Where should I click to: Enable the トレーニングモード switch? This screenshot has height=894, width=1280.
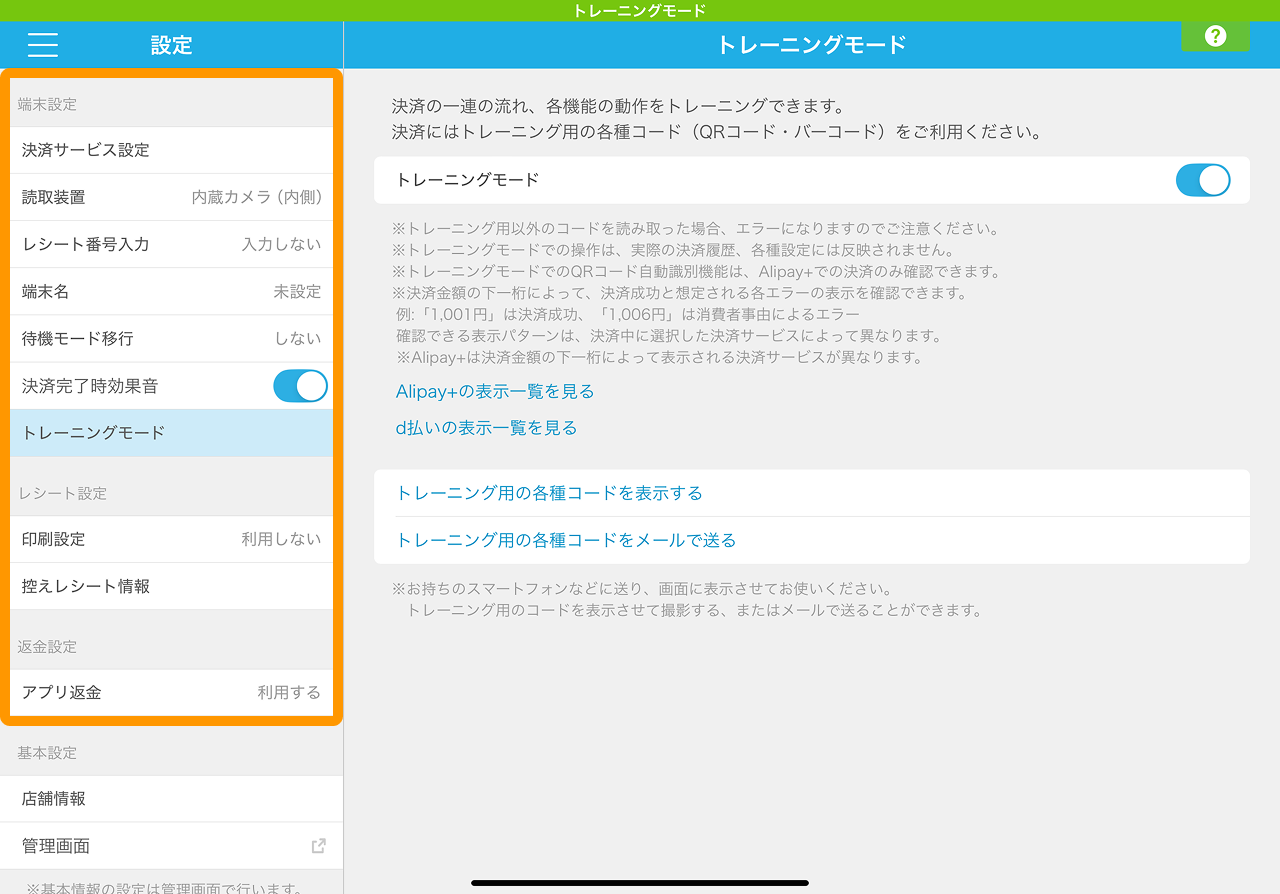(x=1203, y=179)
